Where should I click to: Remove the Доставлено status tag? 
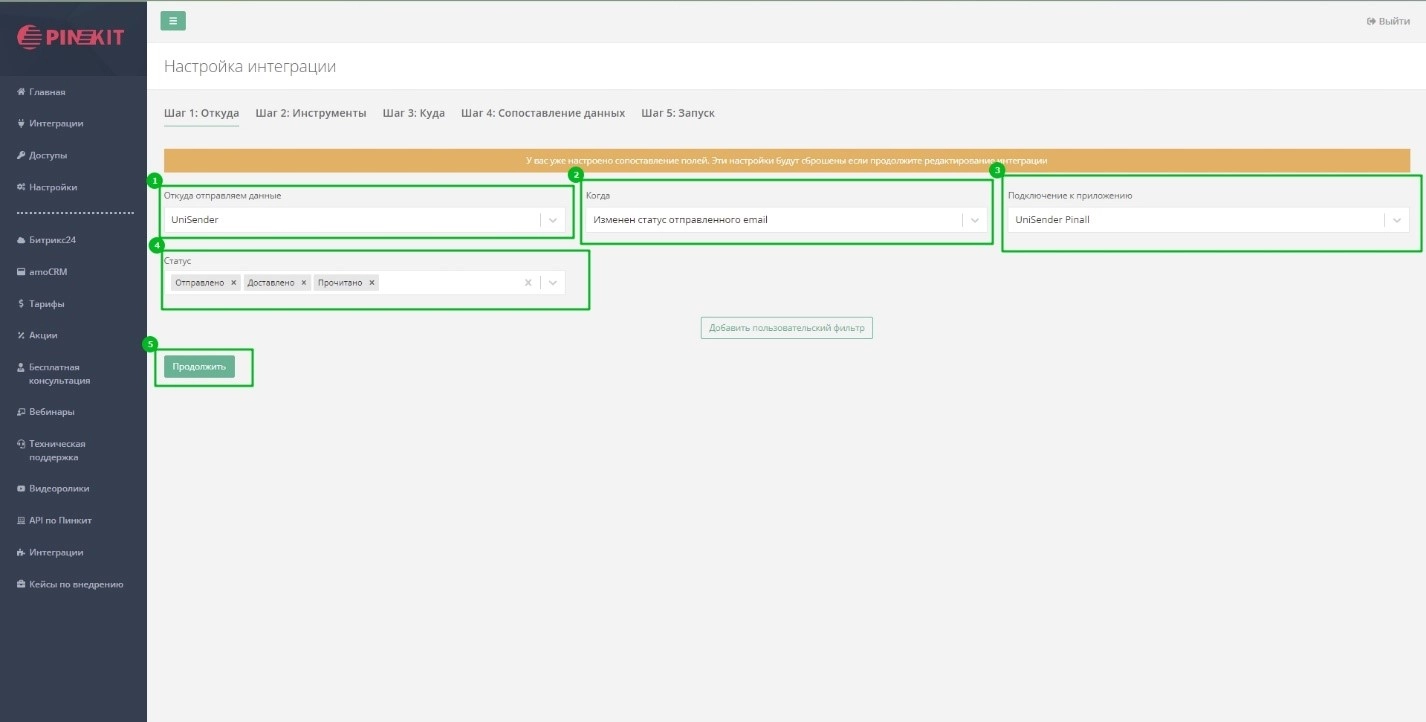click(x=305, y=283)
